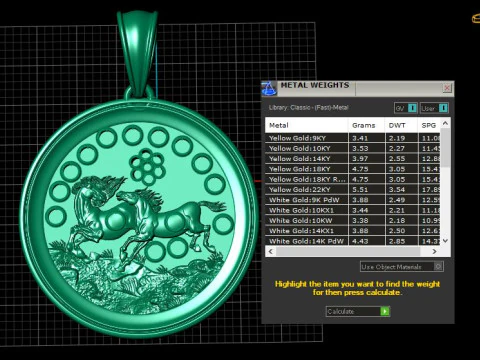Select the White Gold:10KX1 row
480x360 pixels.
click(x=353, y=210)
